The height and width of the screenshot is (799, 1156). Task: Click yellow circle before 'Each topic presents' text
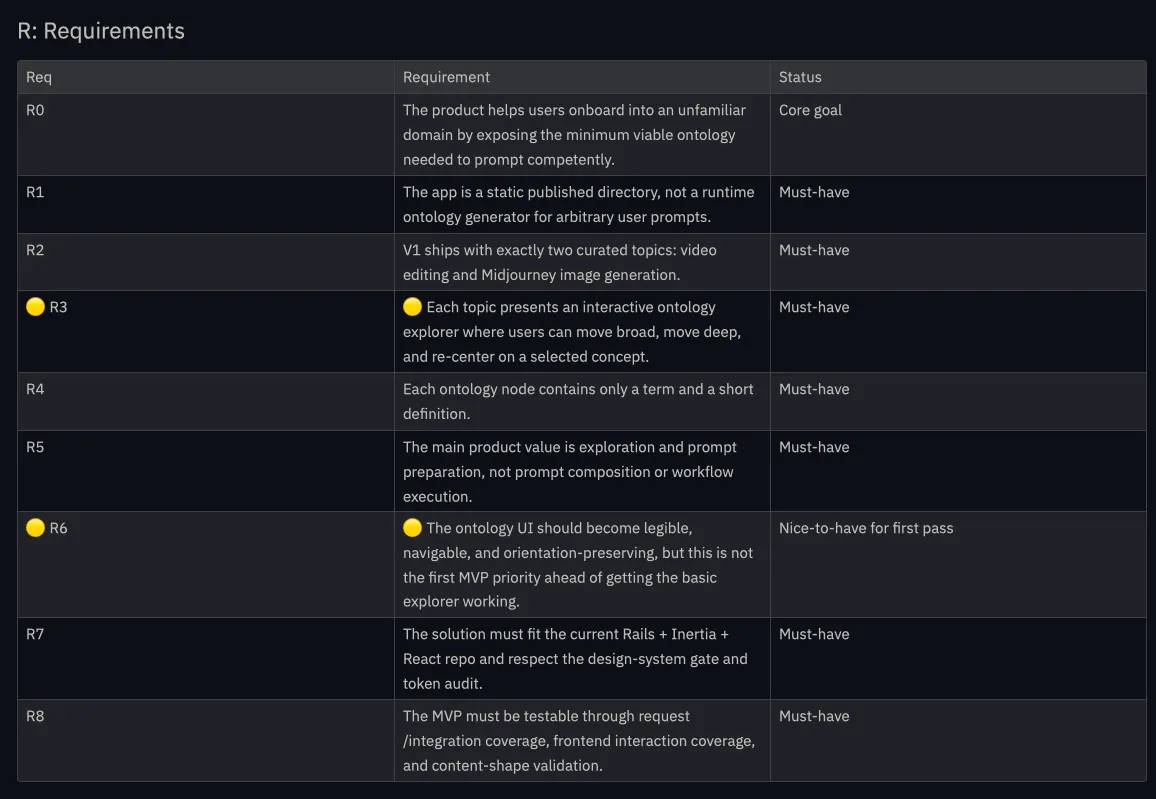click(412, 307)
